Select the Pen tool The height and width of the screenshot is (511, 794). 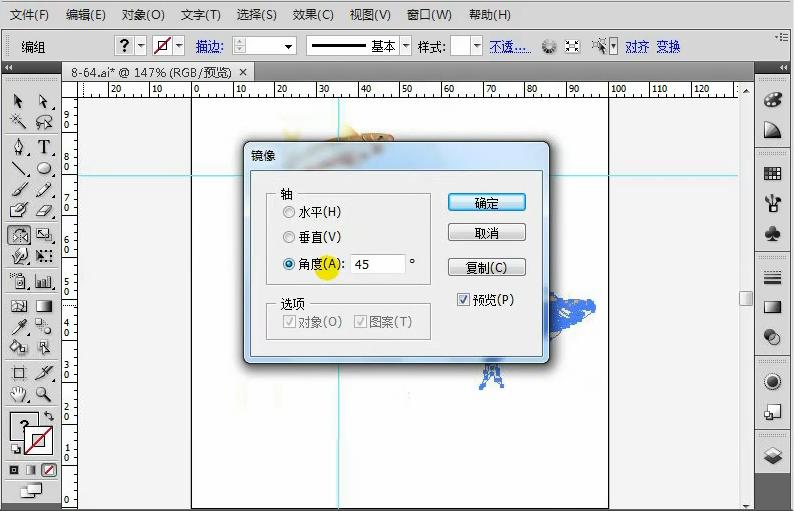pyautogui.click(x=19, y=147)
